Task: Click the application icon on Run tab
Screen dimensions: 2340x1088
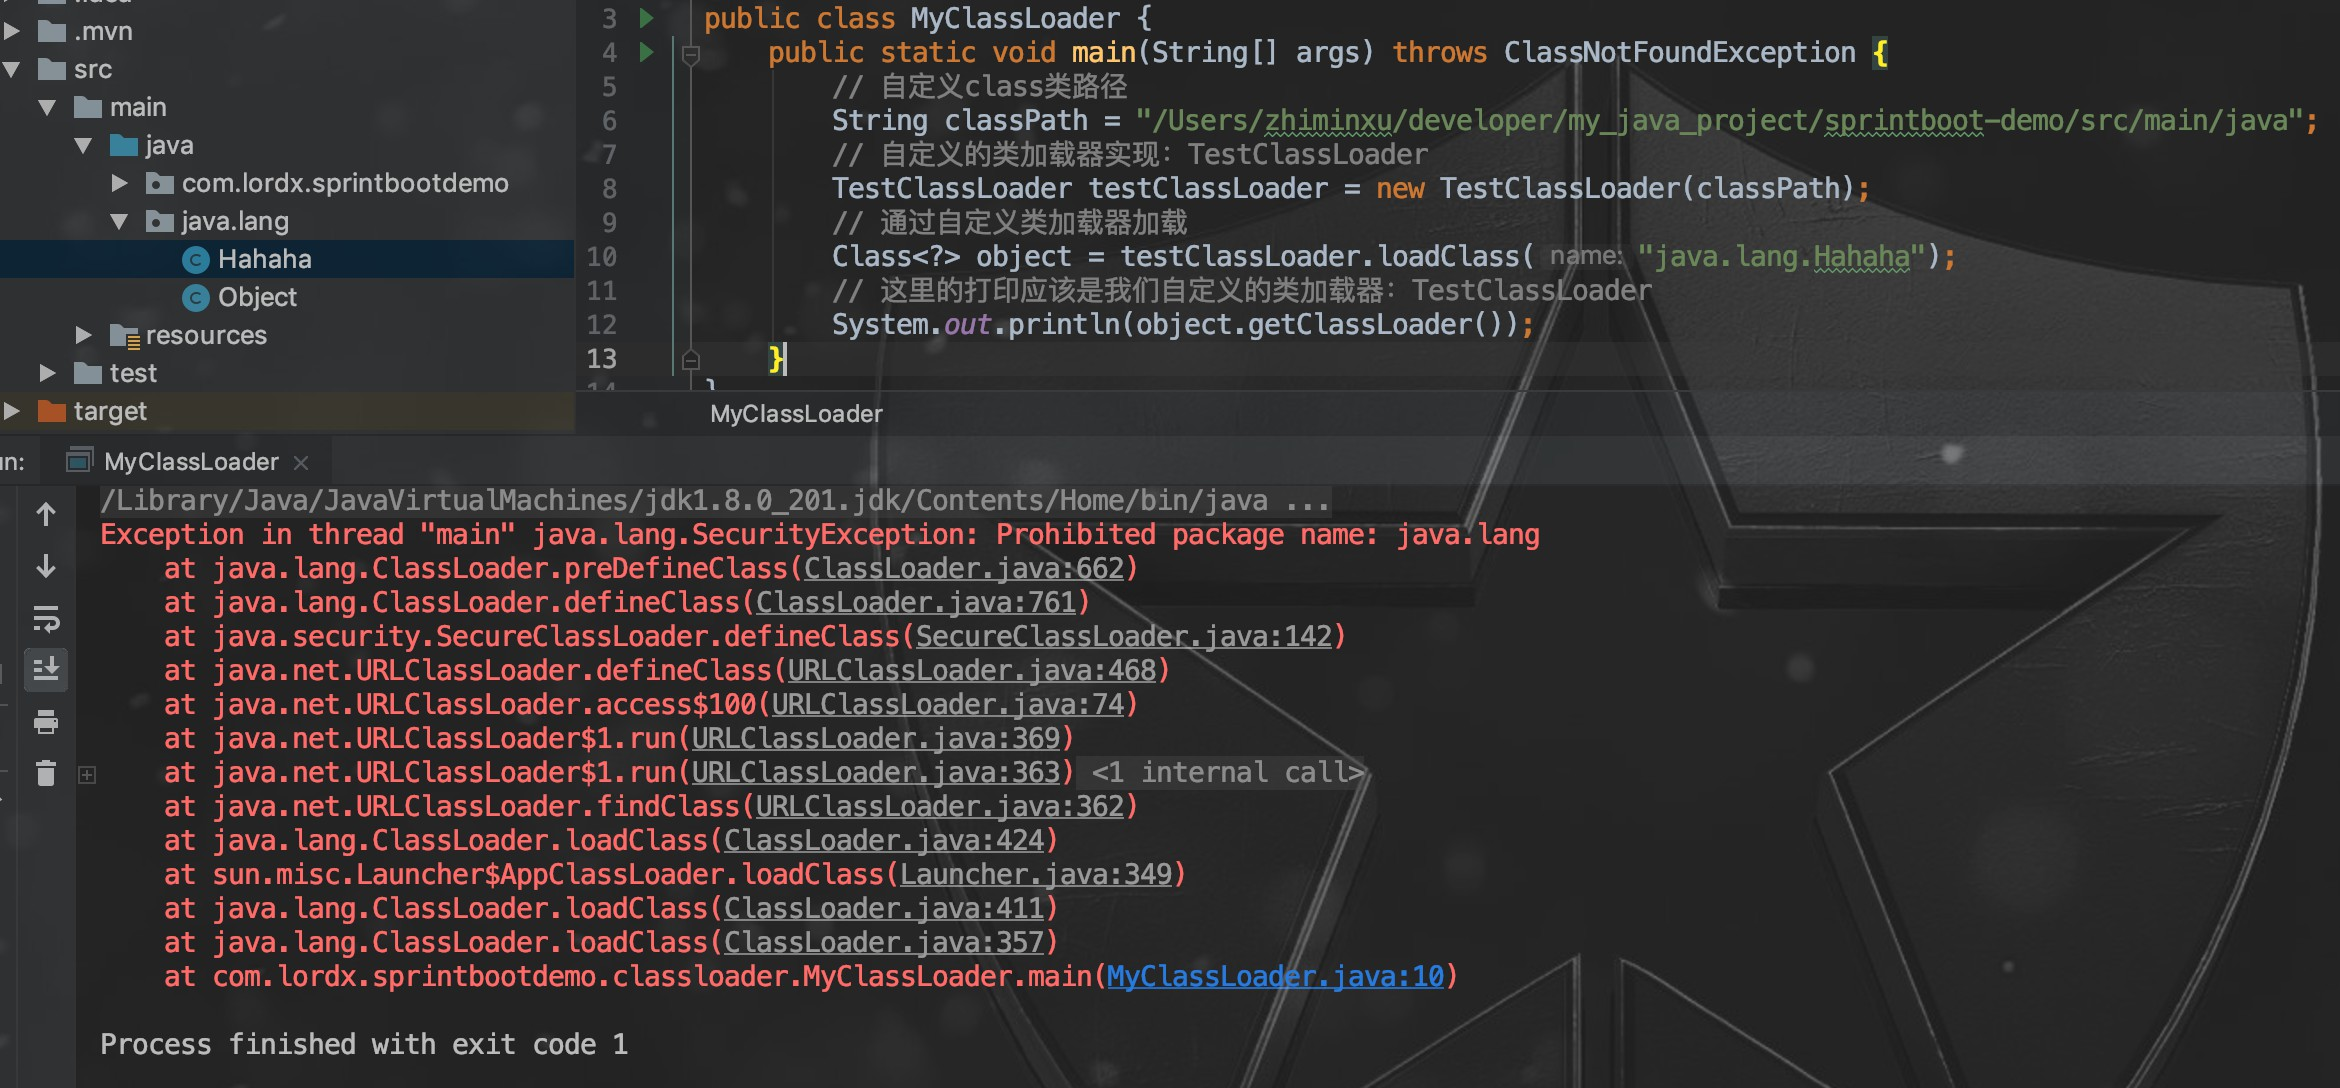Action: click(79, 461)
